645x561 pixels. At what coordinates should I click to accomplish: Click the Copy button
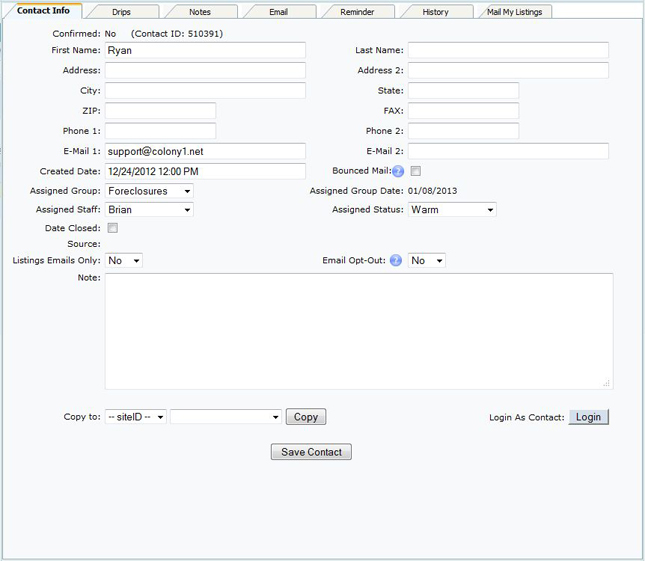(x=306, y=417)
